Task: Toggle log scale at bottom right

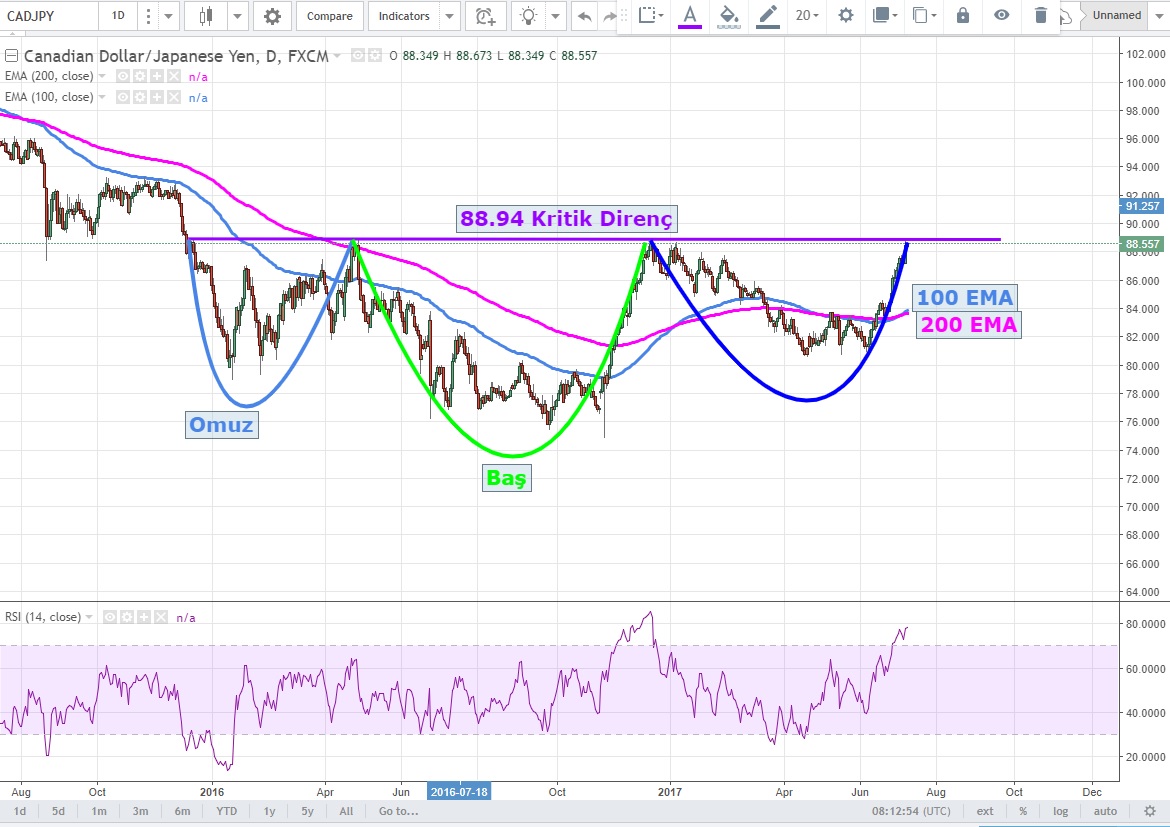Action: 1060,811
